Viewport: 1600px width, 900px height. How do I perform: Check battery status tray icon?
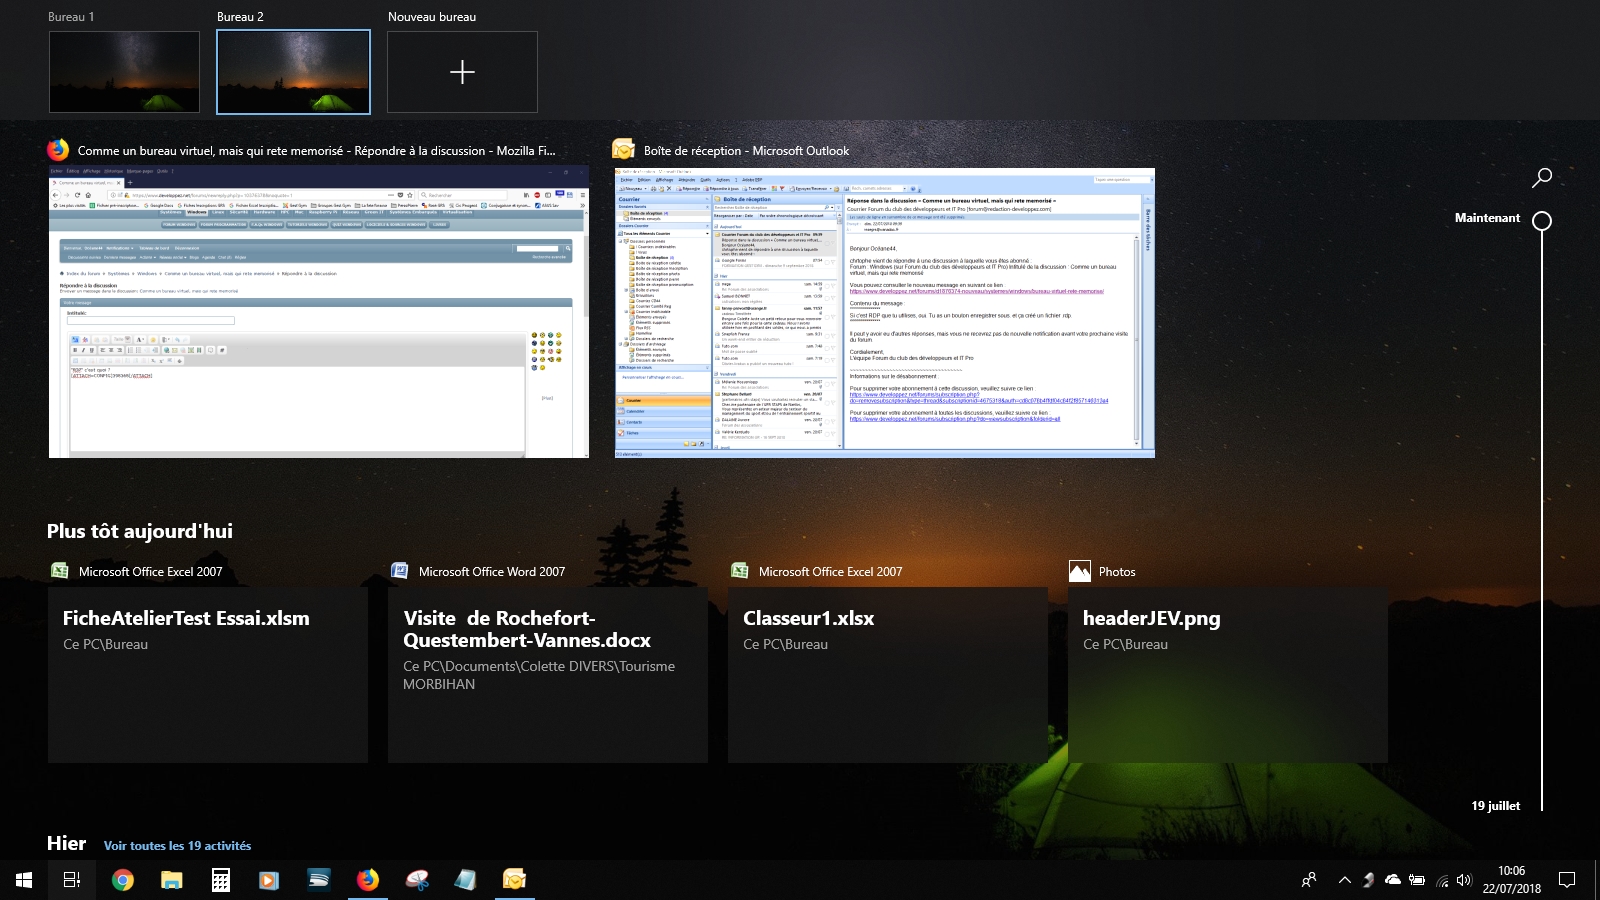click(x=1417, y=880)
